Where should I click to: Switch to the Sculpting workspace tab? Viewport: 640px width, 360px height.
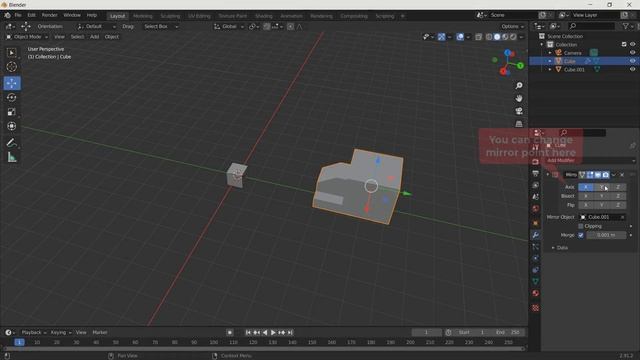[170, 16]
